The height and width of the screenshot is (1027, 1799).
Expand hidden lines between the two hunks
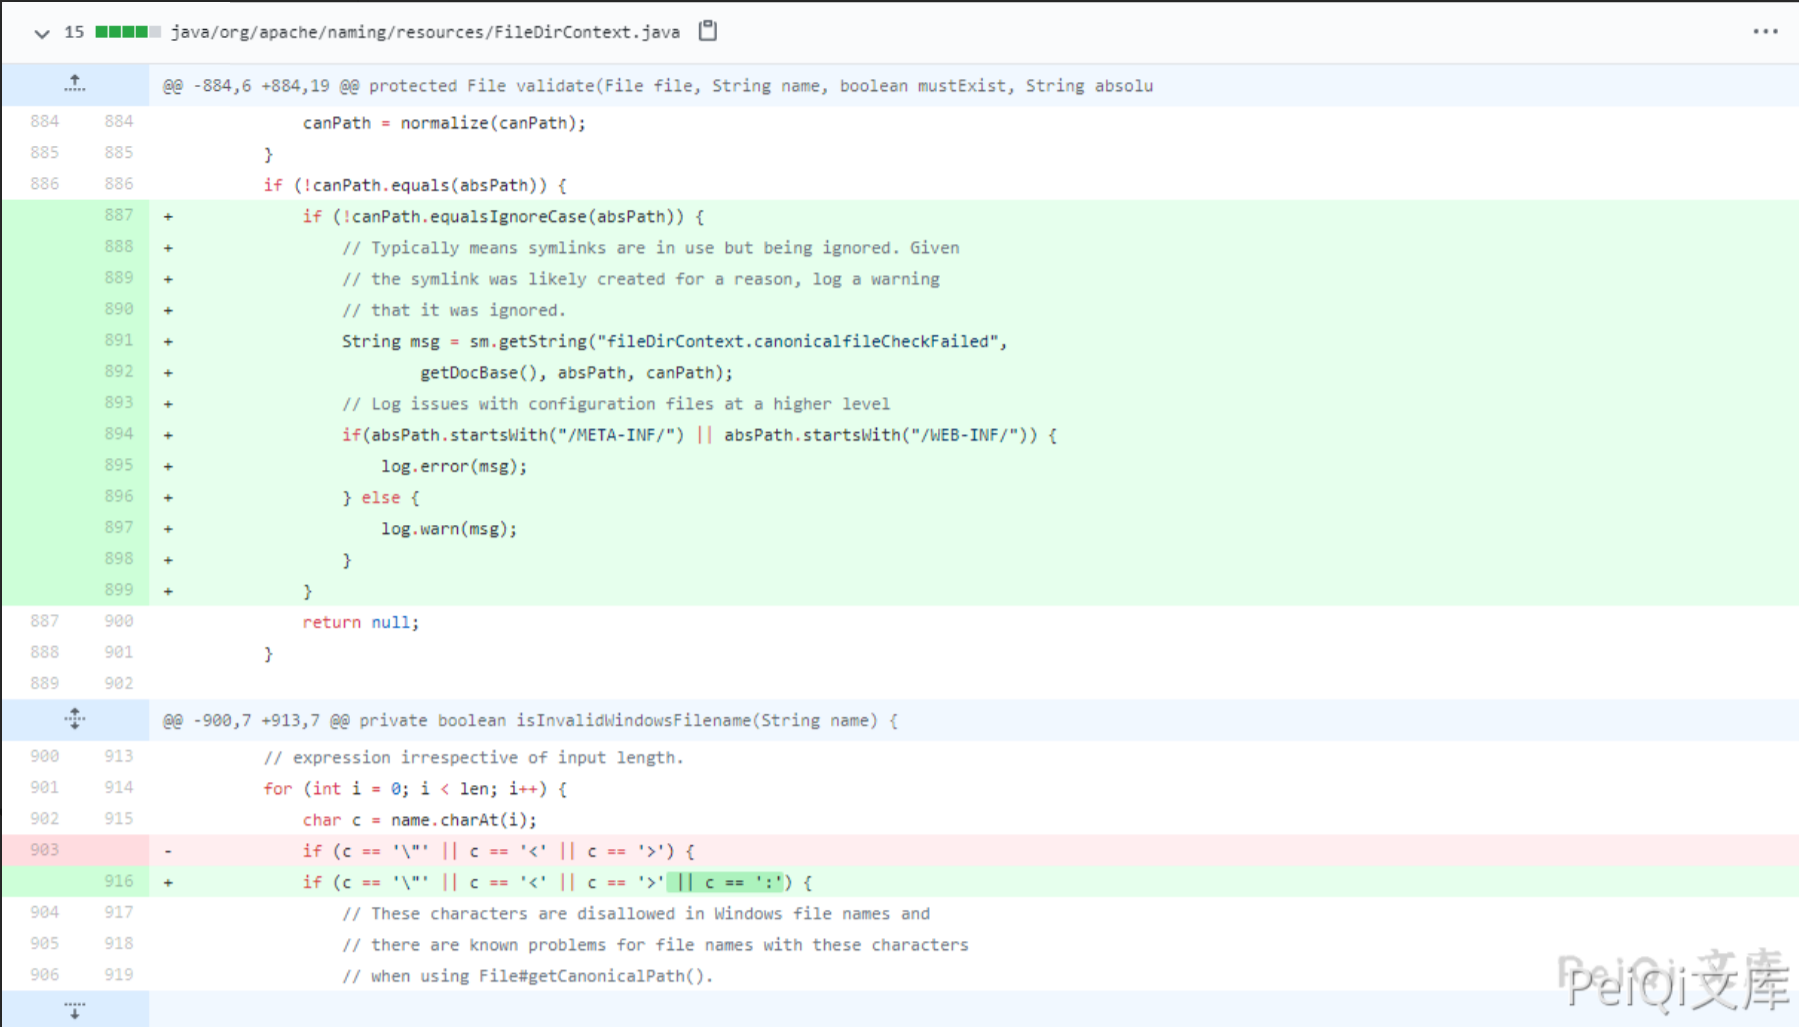pyautogui.click(x=75, y=719)
